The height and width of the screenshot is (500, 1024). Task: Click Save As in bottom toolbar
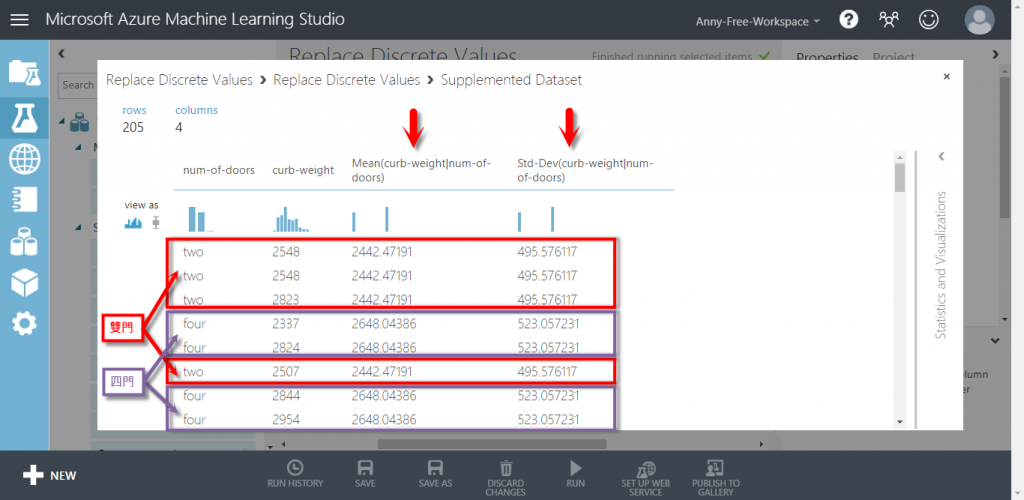[435, 475]
